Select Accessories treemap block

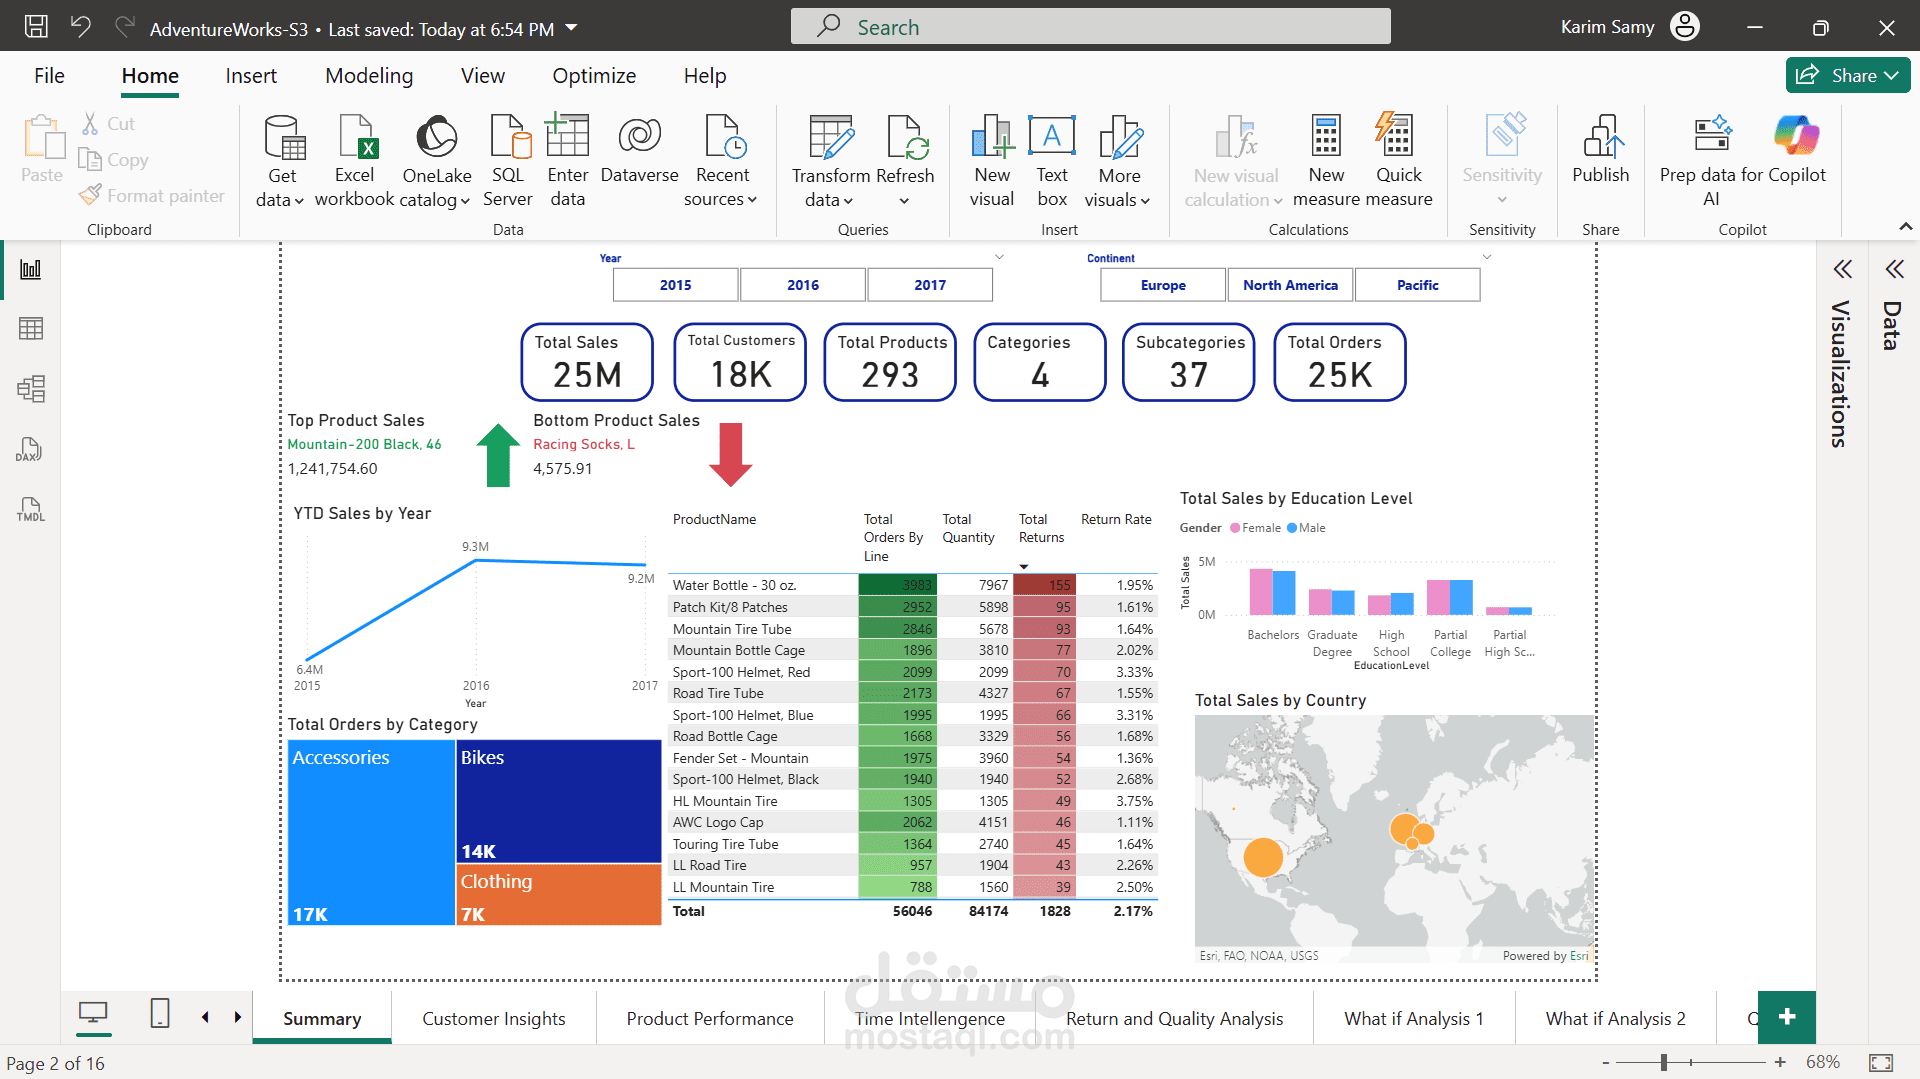click(x=371, y=832)
